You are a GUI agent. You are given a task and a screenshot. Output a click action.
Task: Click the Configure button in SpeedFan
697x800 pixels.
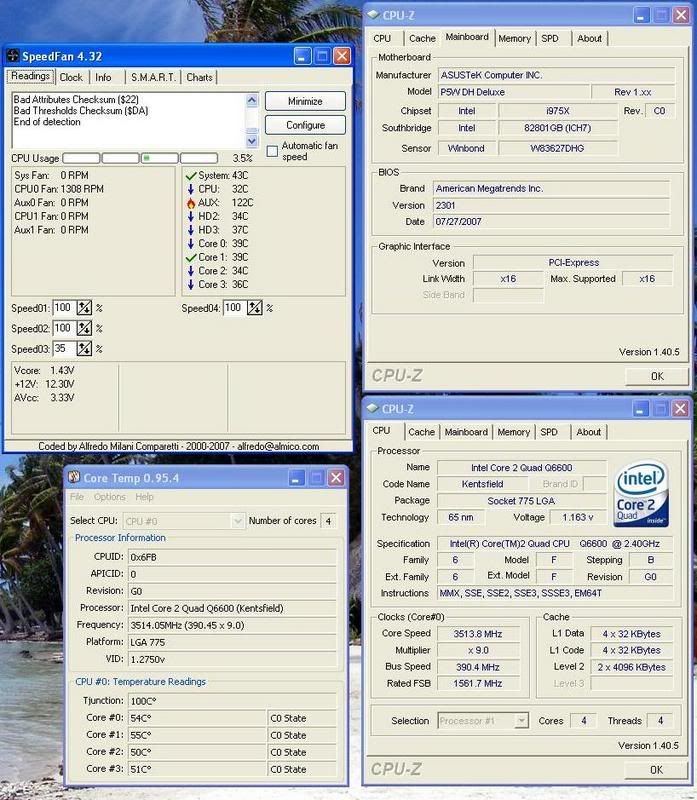coord(305,125)
